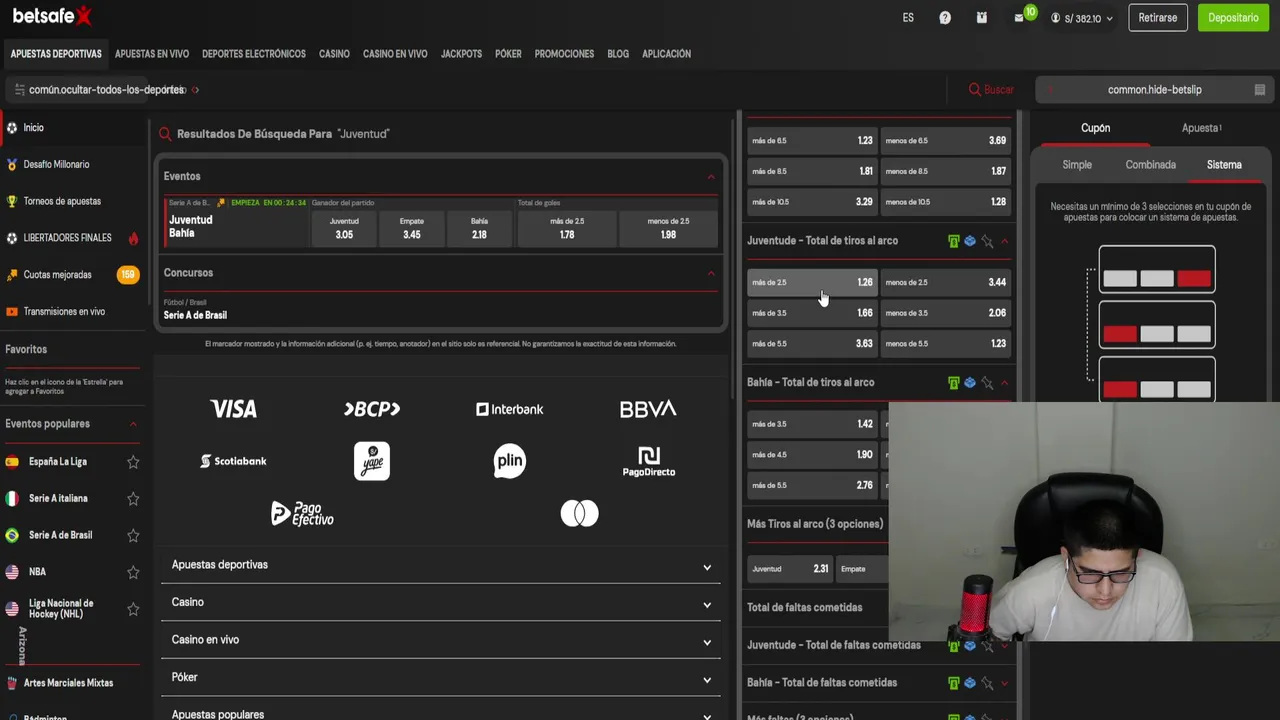The image size is (1280, 720).
Task: Select menos de 2.5 at 3.44 odds
Action: tap(946, 282)
